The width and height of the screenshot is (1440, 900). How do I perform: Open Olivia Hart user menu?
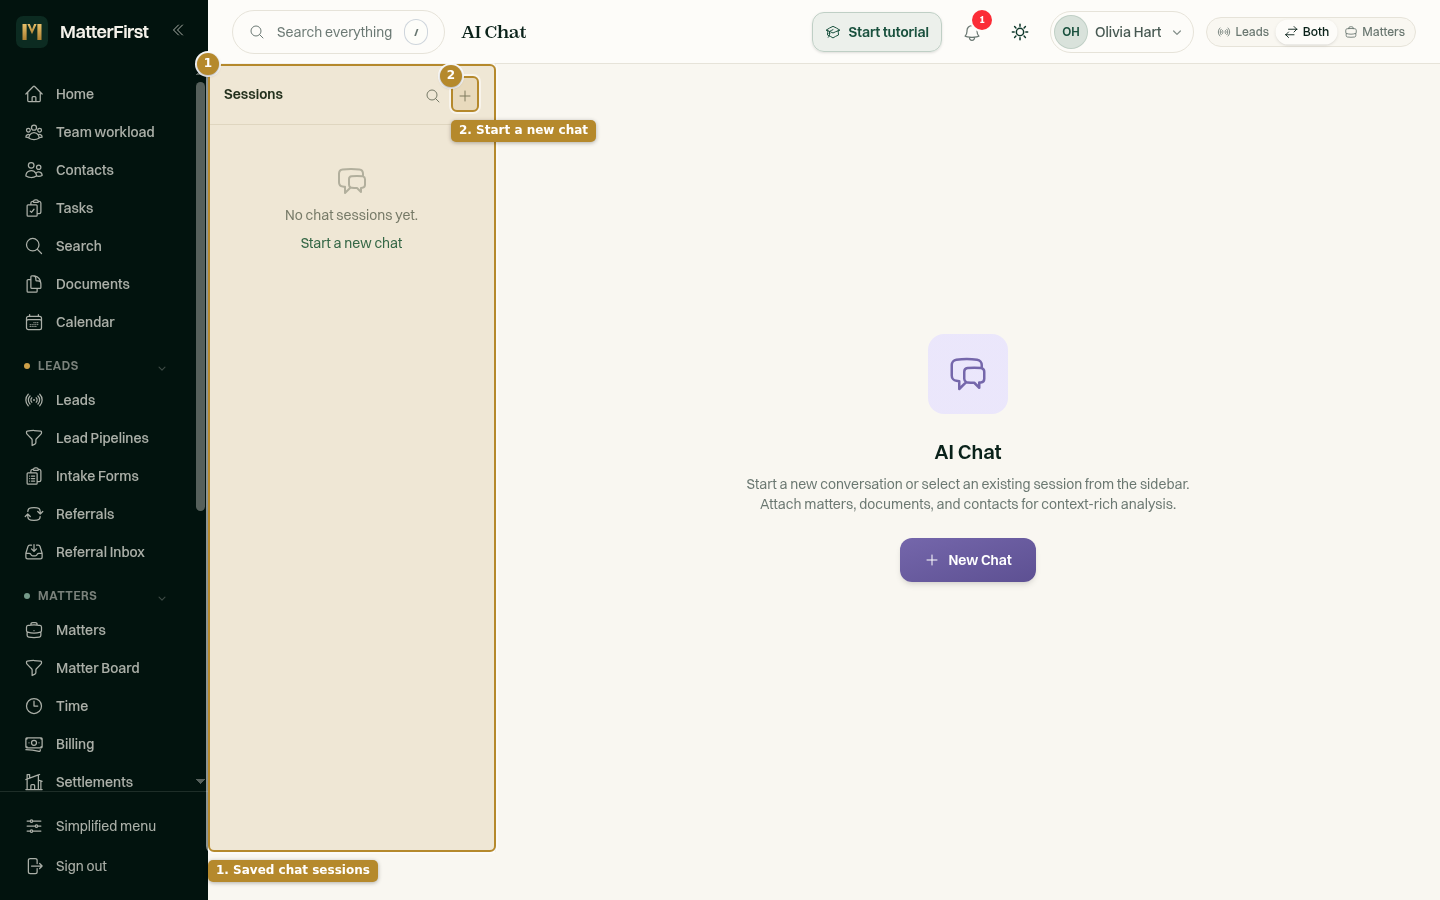(x=1122, y=32)
